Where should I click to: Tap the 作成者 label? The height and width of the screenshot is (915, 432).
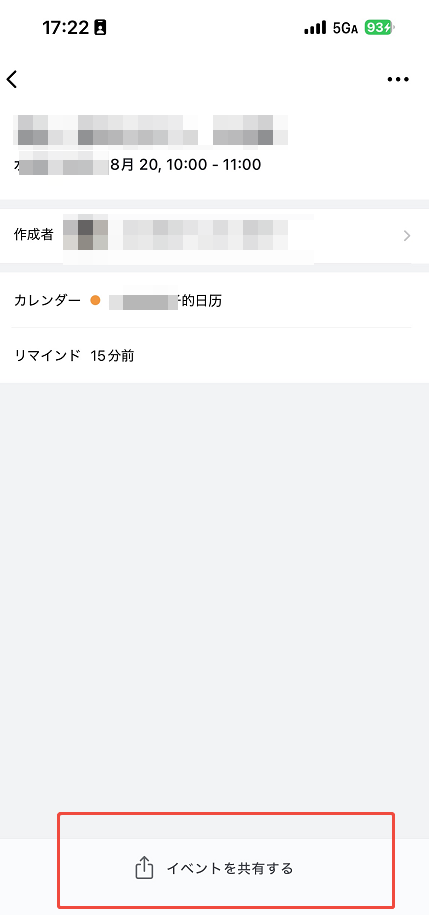pyautogui.click(x=33, y=235)
